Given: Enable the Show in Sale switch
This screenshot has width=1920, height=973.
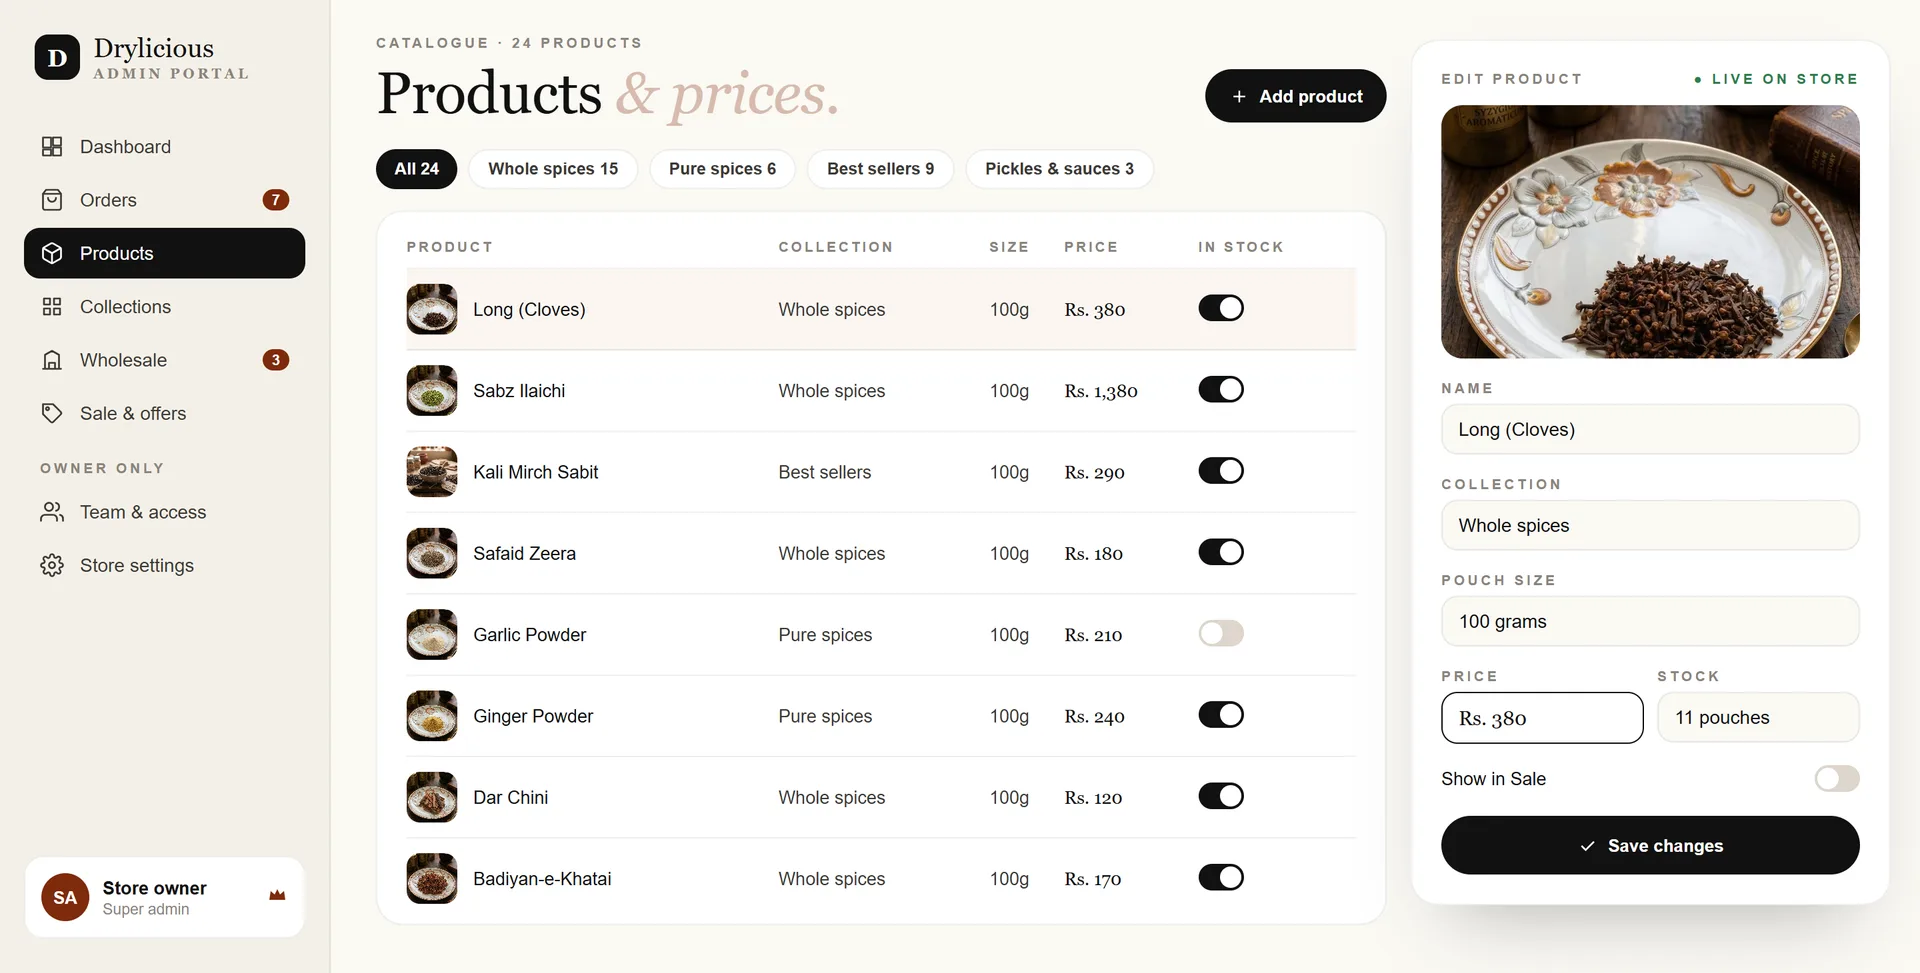Looking at the screenshot, I should pos(1837,778).
